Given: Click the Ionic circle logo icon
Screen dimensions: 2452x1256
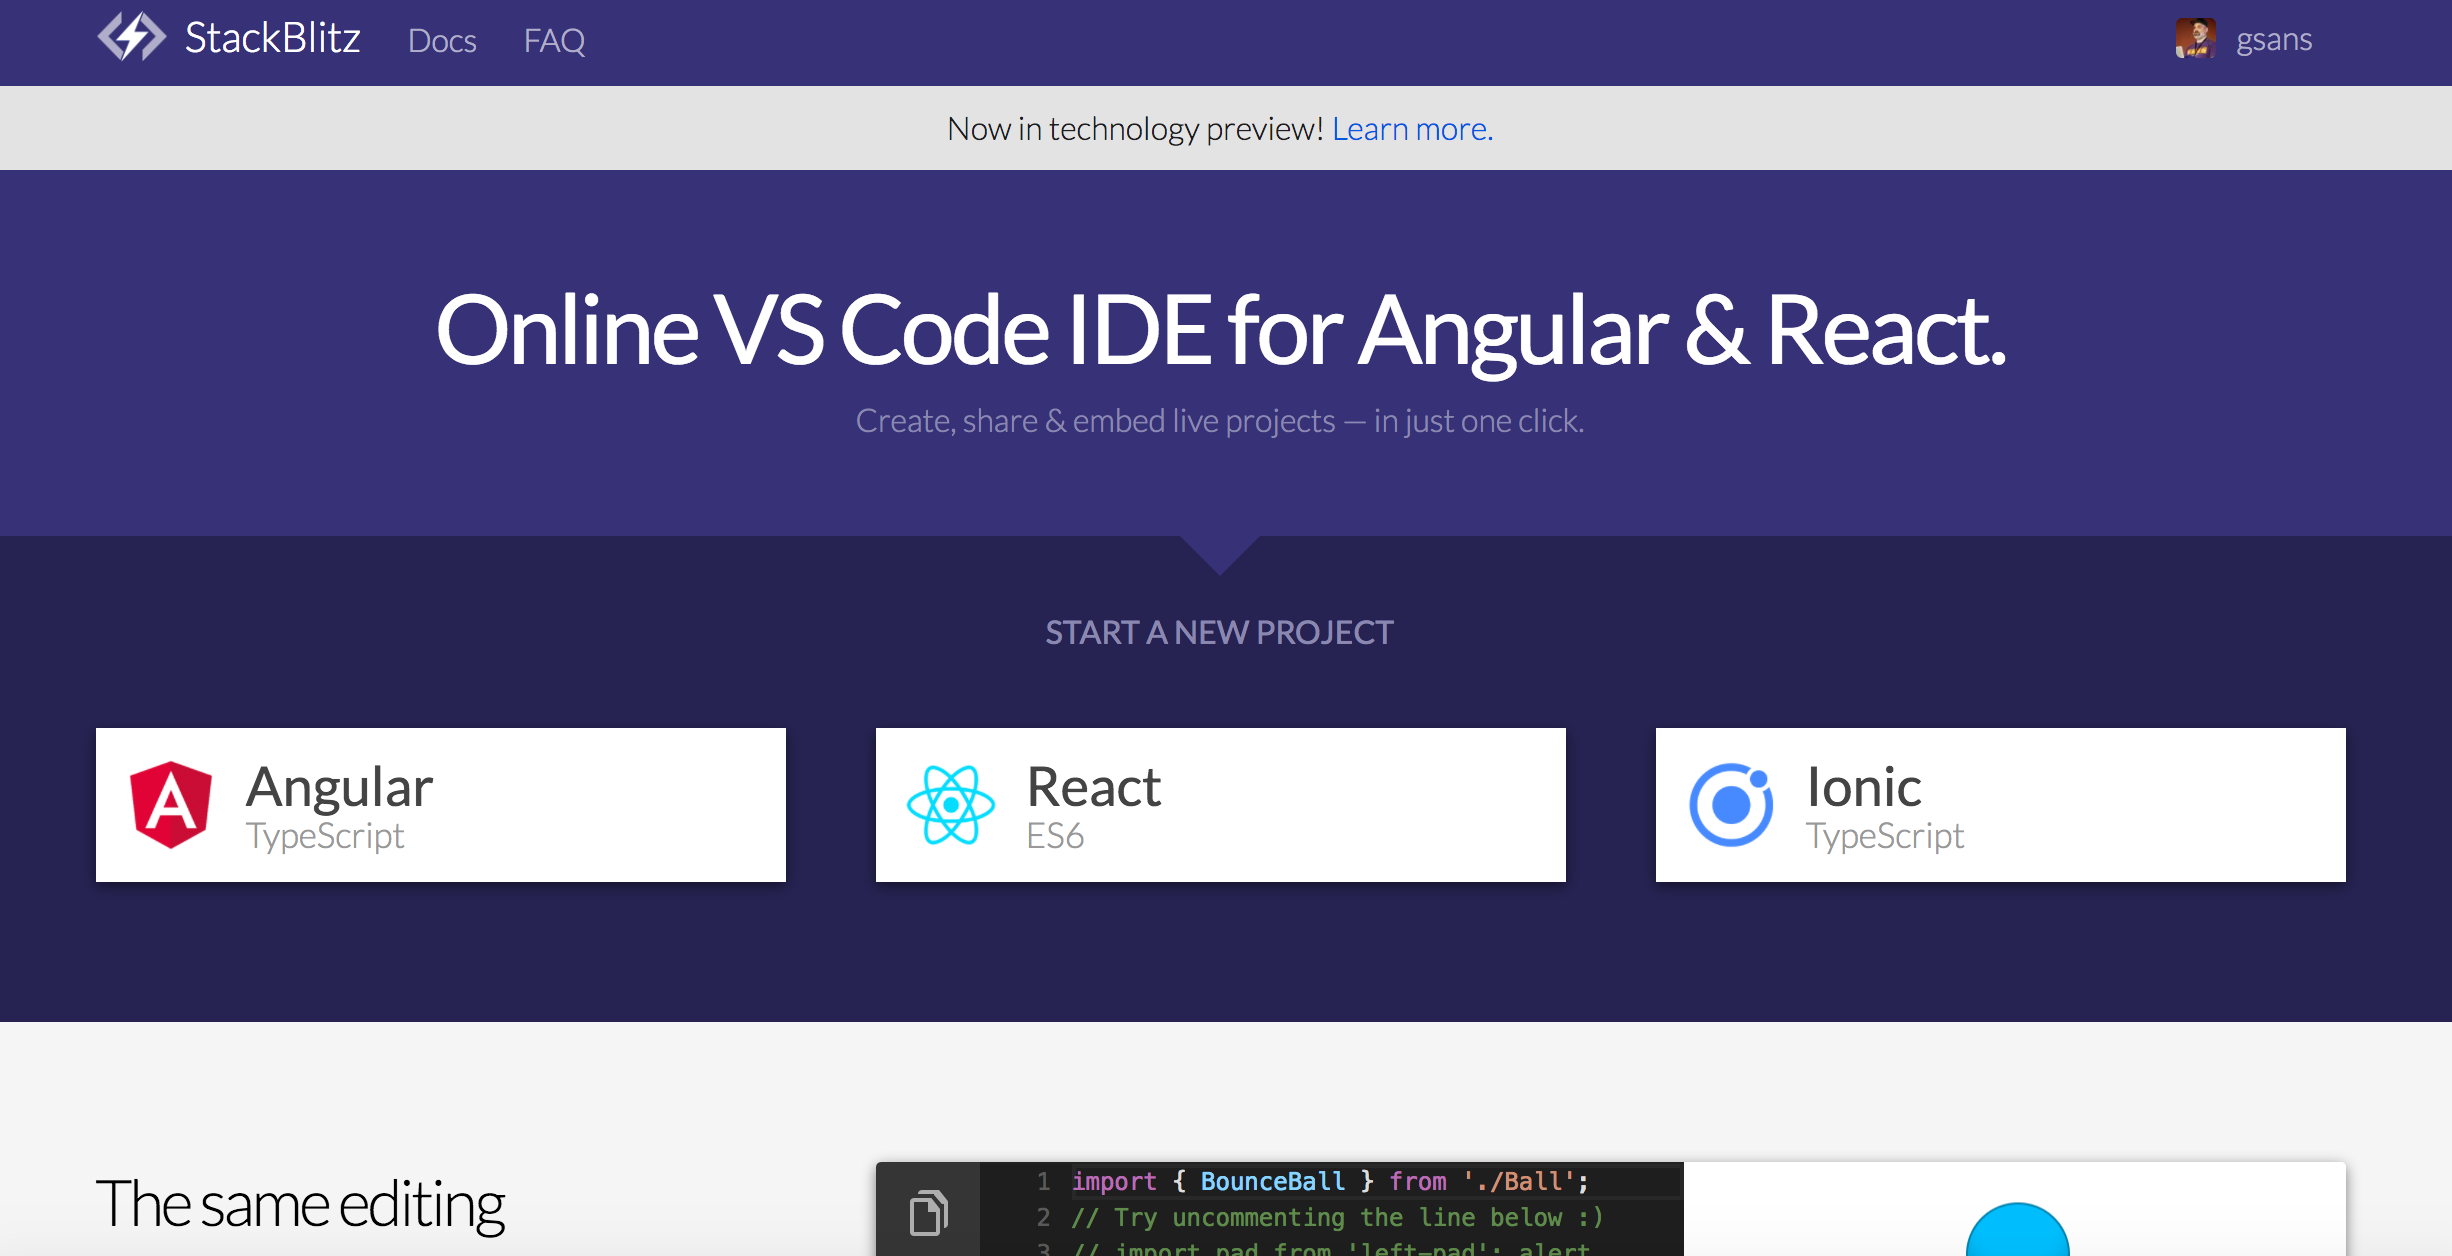Looking at the screenshot, I should (1731, 805).
